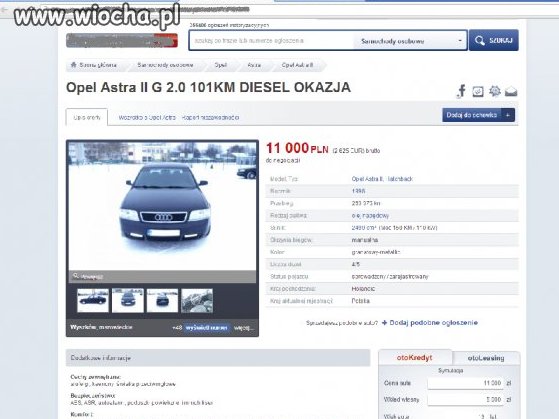
Task: Click the SZUKAJ search button
Action: click(493, 40)
